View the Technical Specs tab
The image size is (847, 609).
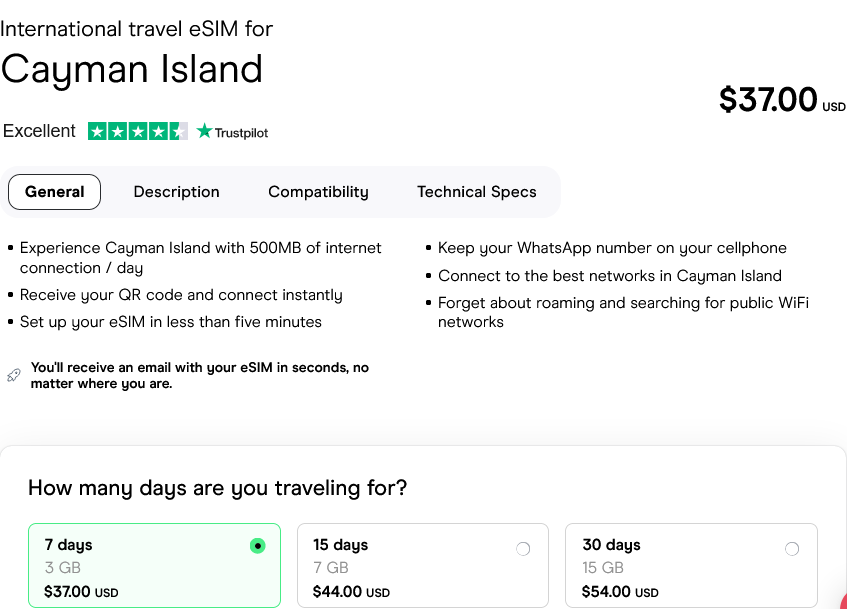pos(476,192)
